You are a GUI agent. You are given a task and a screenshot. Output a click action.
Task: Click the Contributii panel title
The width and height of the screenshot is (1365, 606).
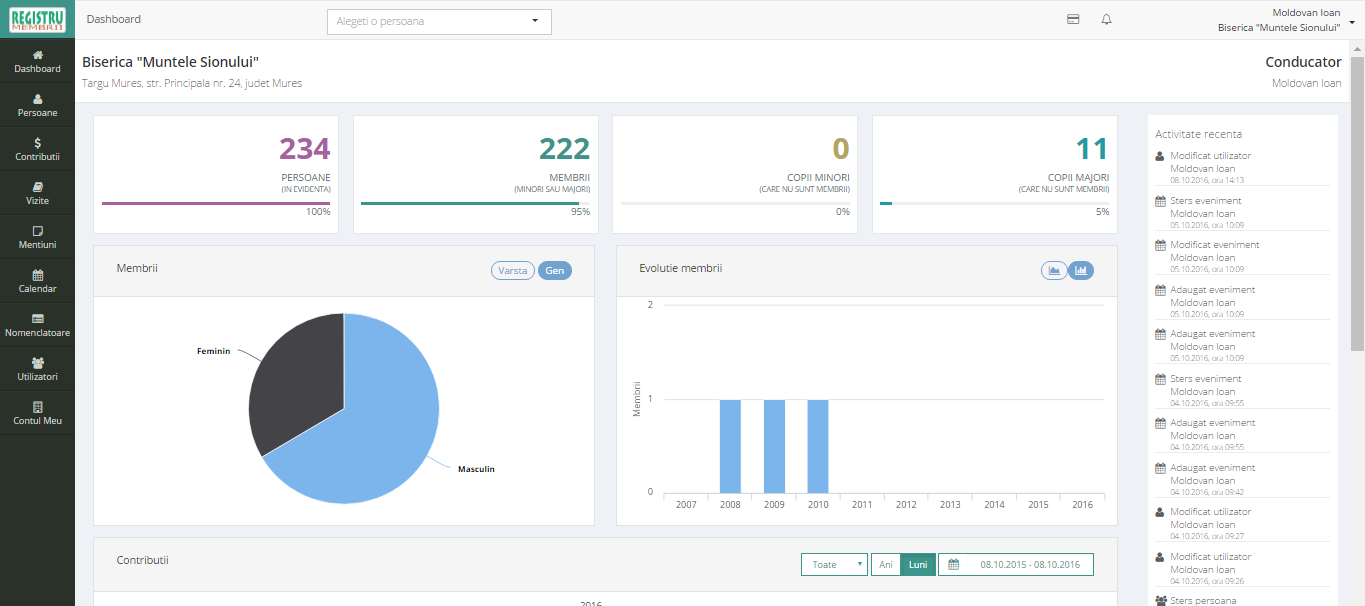pyautogui.click(x=142, y=560)
